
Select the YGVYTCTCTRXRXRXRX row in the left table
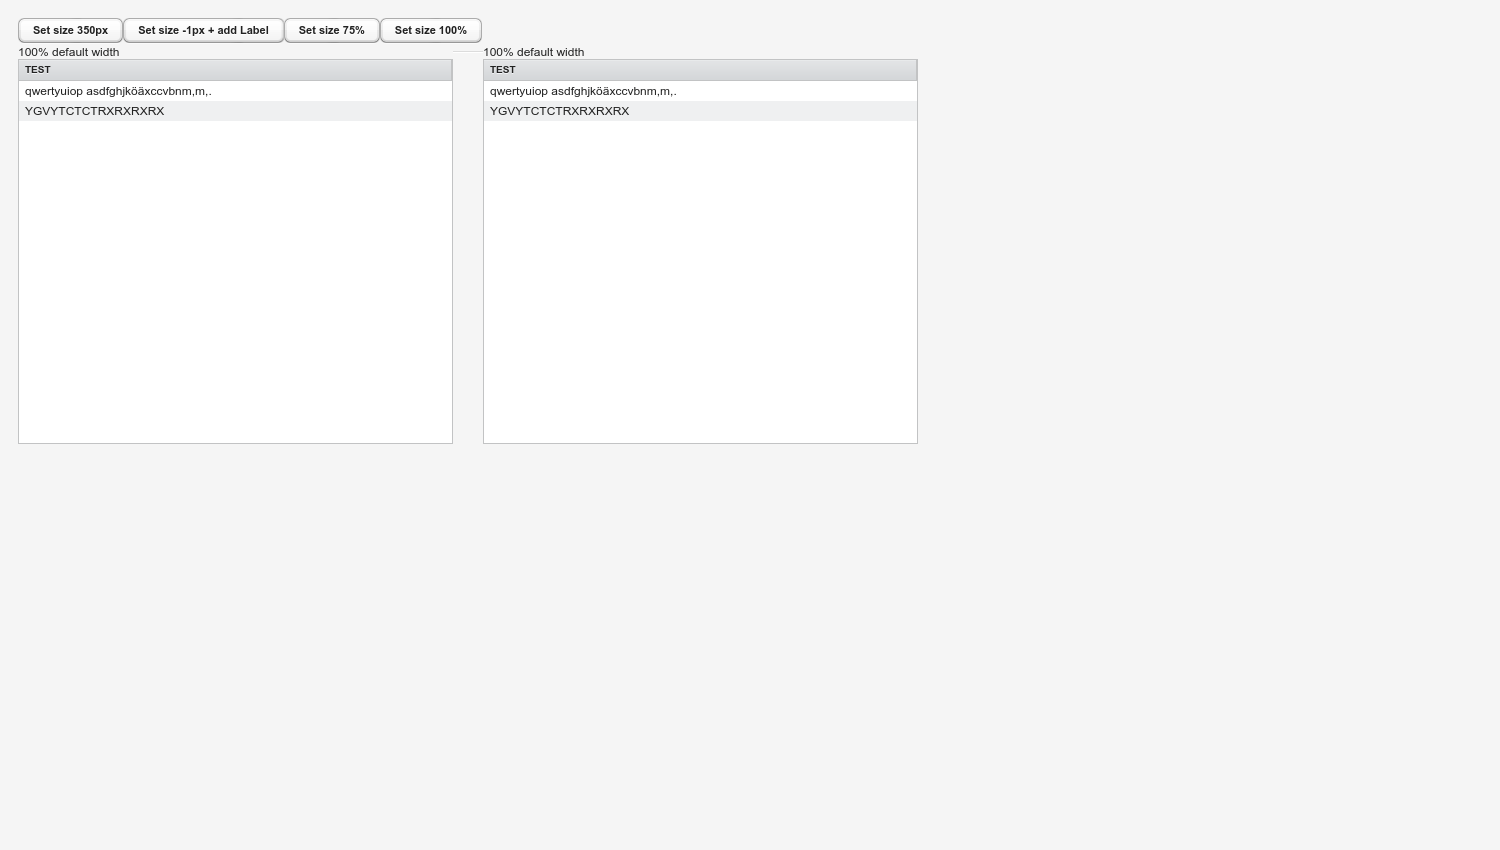pos(235,111)
